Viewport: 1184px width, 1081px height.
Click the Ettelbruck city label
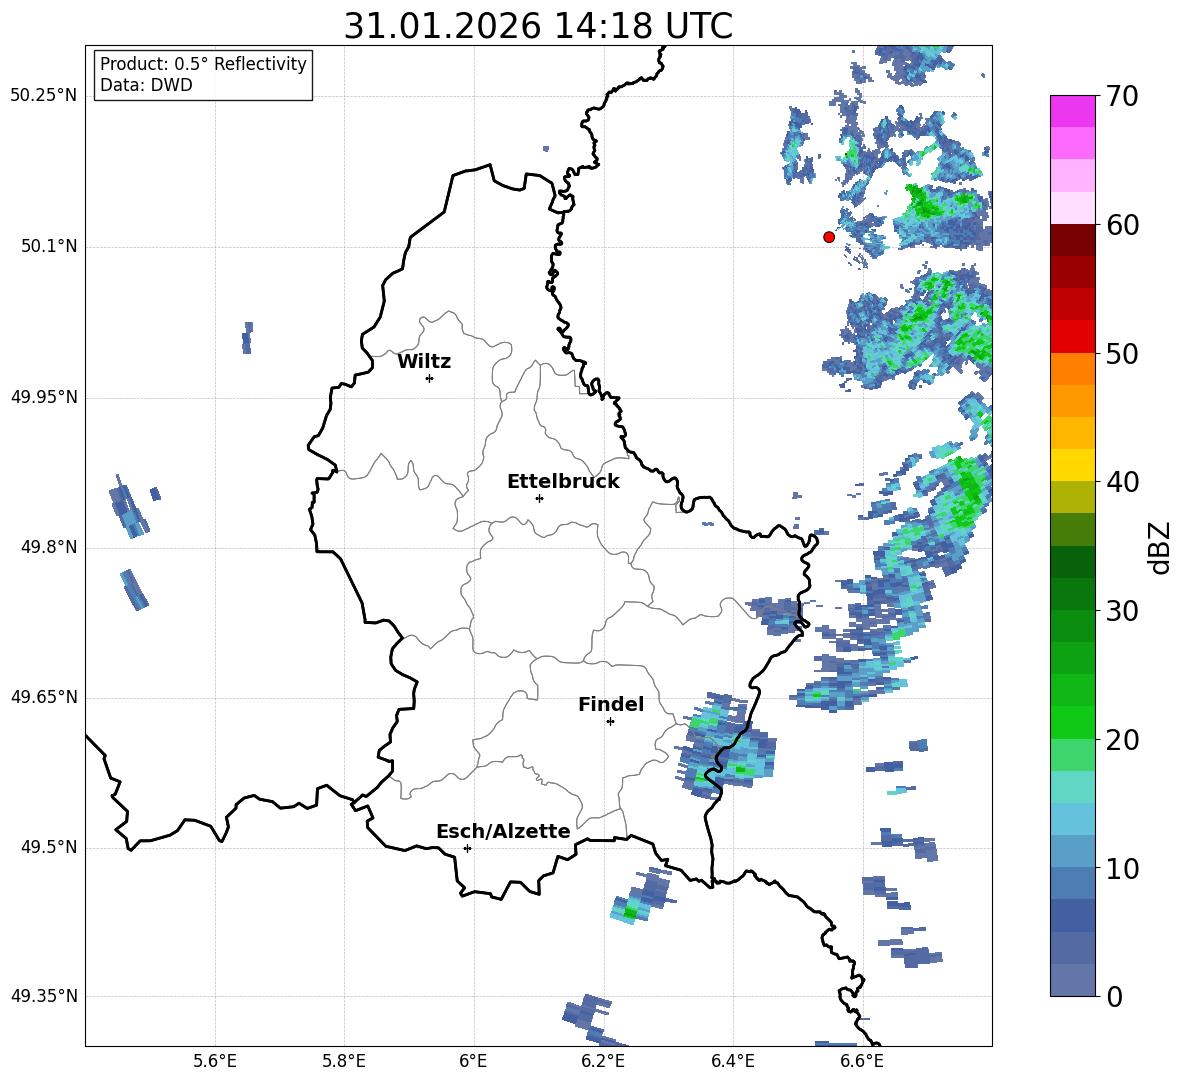(563, 482)
